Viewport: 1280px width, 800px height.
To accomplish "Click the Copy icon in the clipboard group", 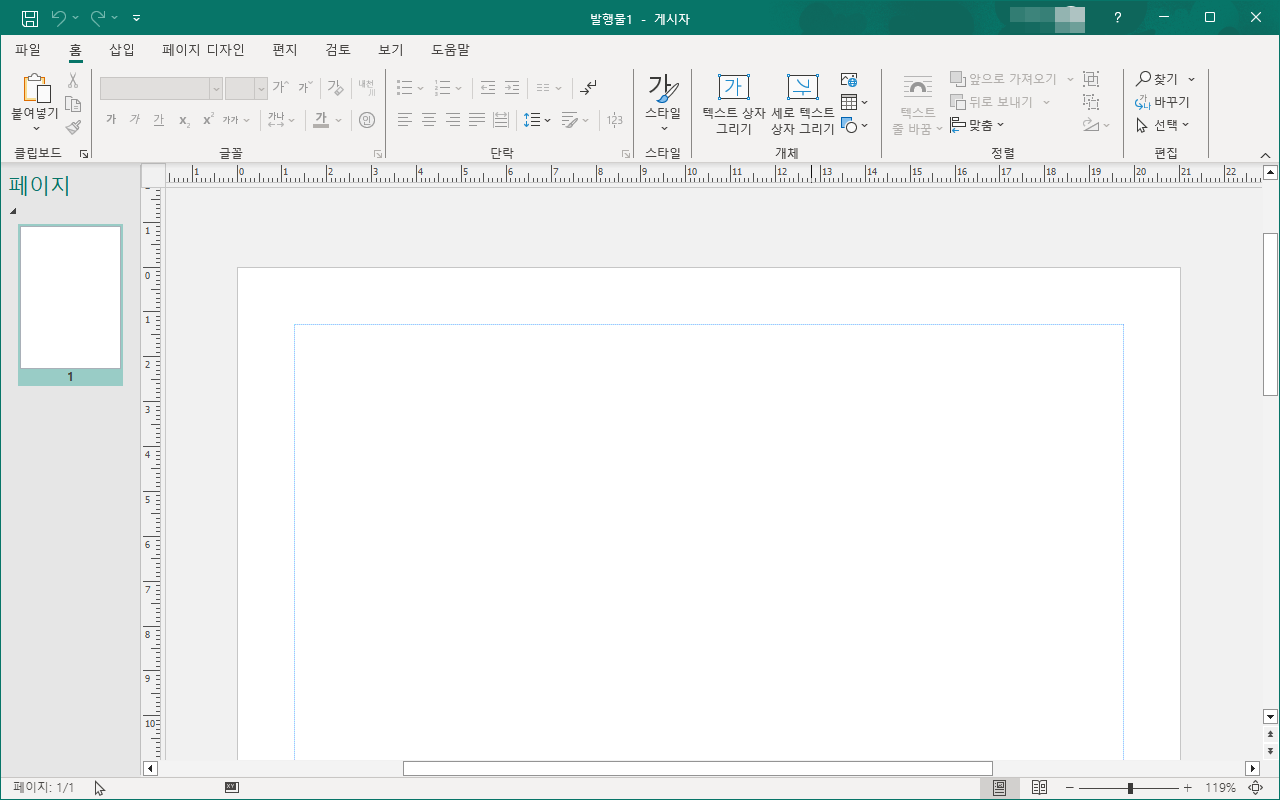I will tap(73, 104).
